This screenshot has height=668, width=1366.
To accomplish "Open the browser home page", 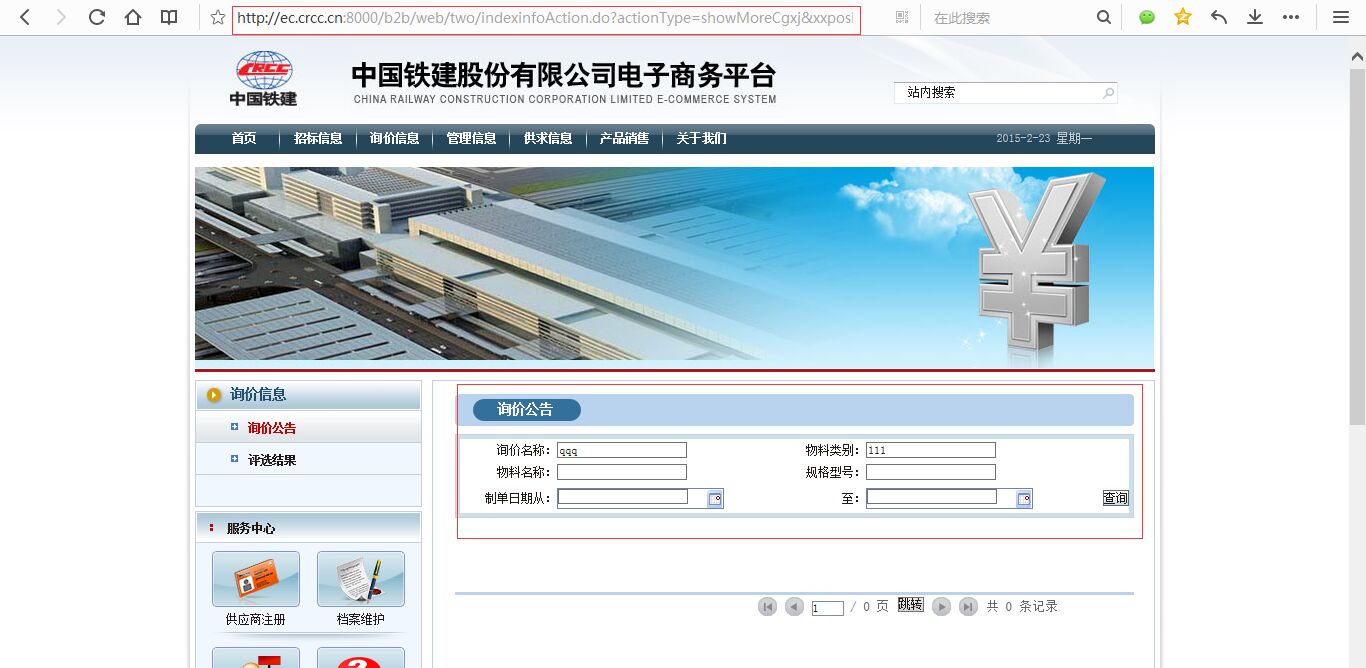I will 133,17.
